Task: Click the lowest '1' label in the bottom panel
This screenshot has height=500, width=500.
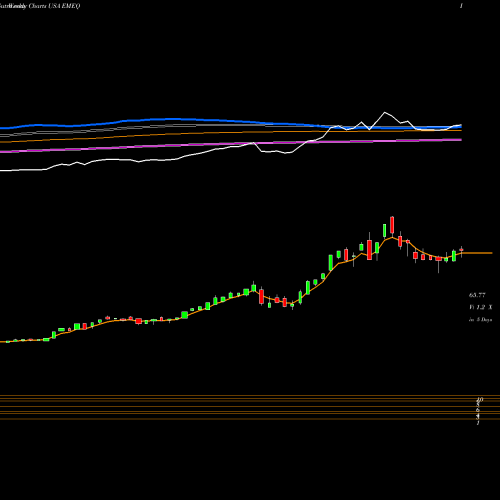Action: pos(478,423)
